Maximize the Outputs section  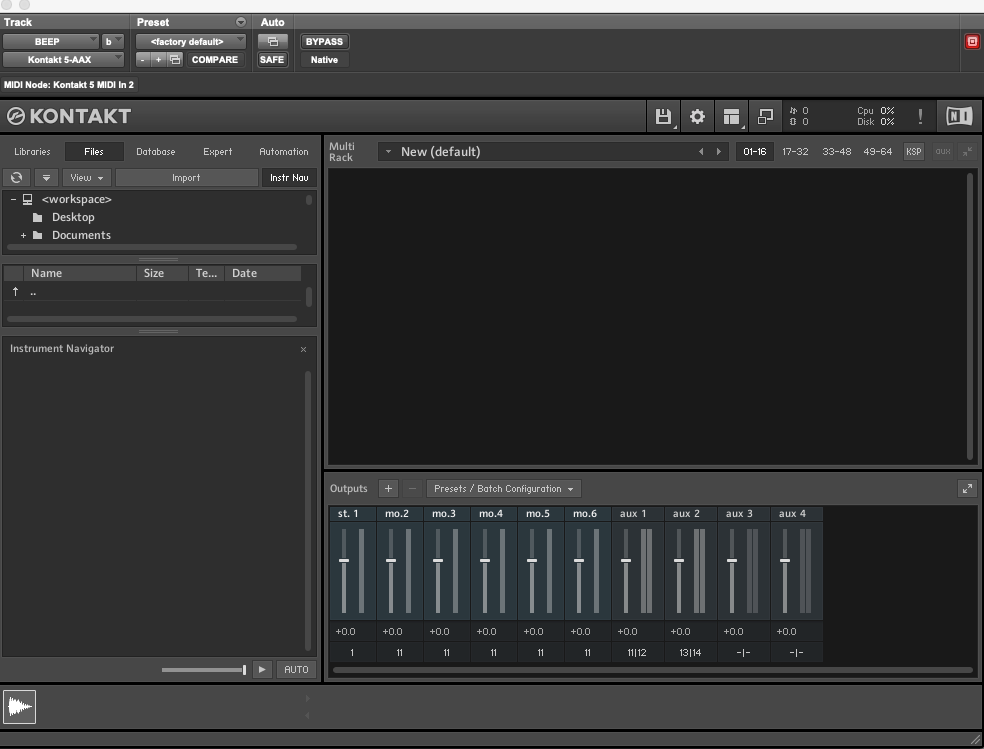[x=967, y=489]
